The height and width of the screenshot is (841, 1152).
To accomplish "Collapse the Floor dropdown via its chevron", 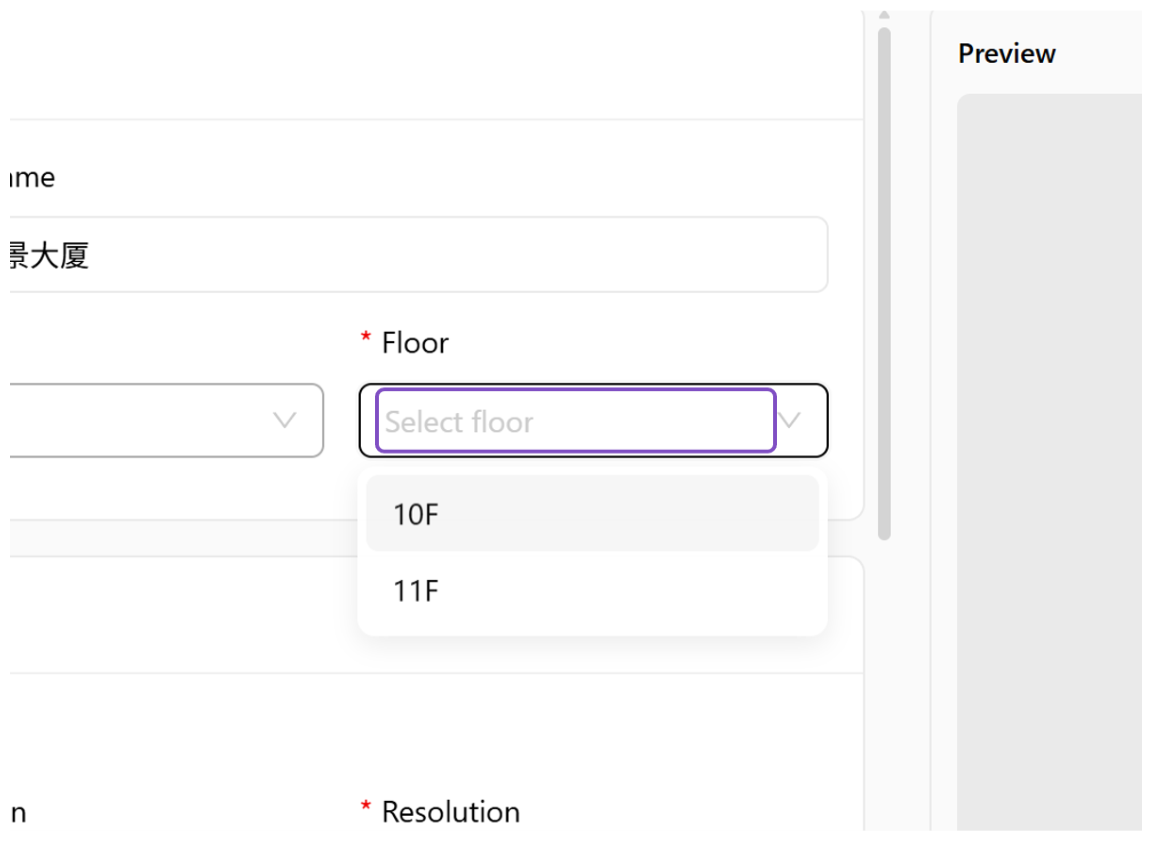I will pyautogui.click(x=789, y=420).
